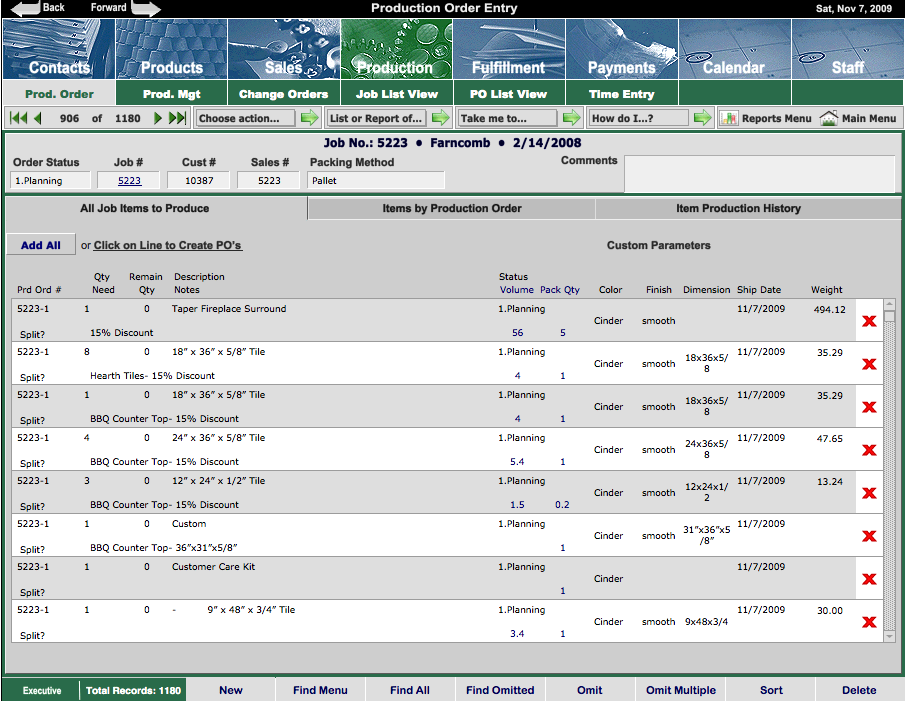907x701 pixels.
Task: Switch to Change Orders tab
Action: point(283,94)
